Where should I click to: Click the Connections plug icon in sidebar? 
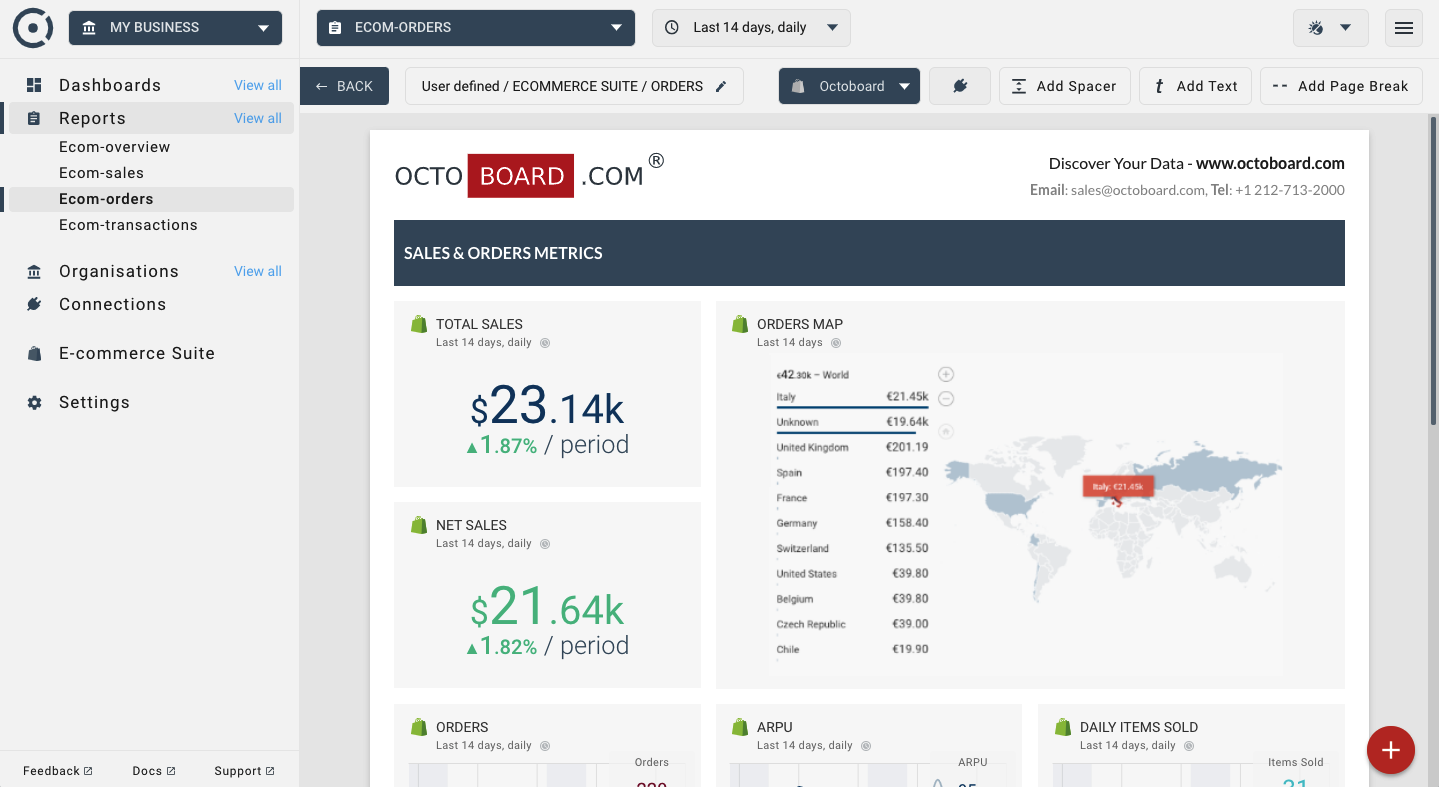pos(34,304)
